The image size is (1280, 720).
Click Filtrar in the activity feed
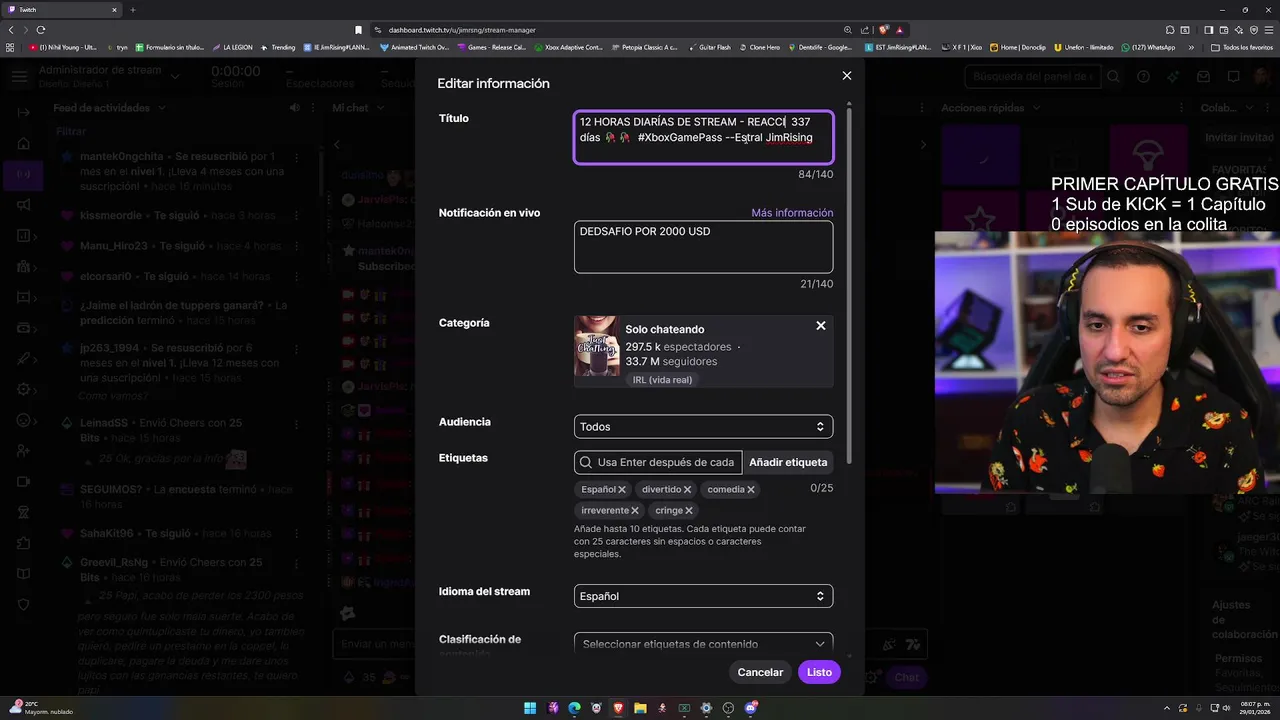(71, 131)
